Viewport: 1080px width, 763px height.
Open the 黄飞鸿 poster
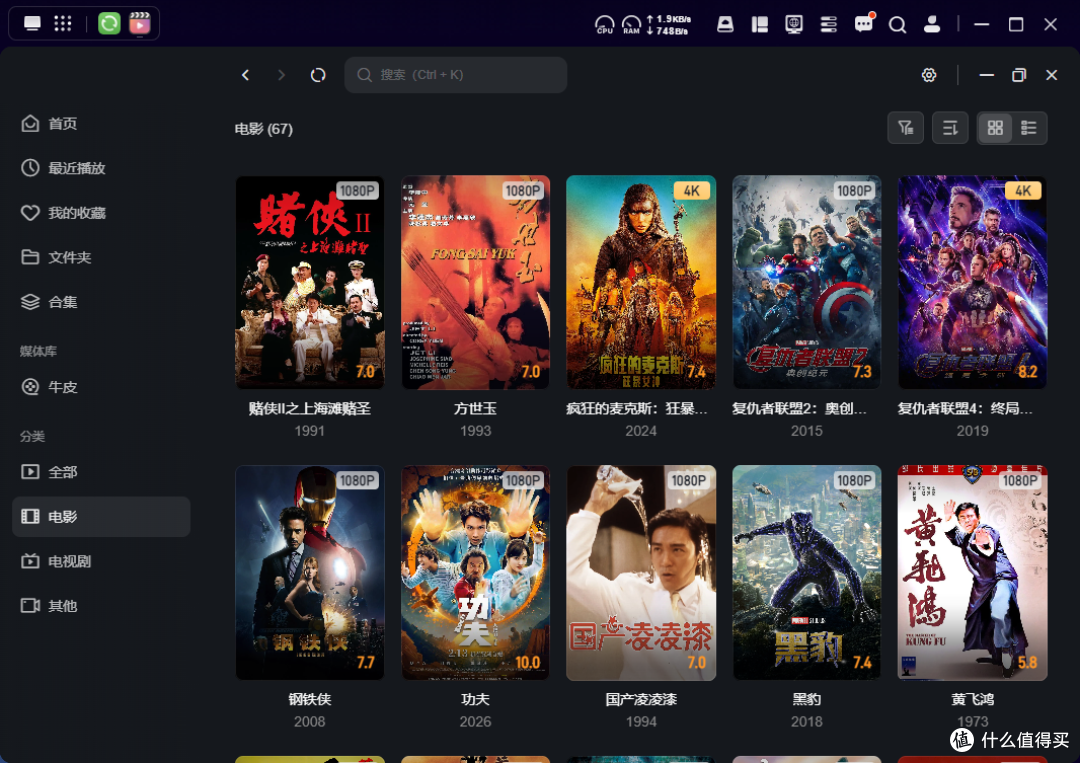coord(973,573)
